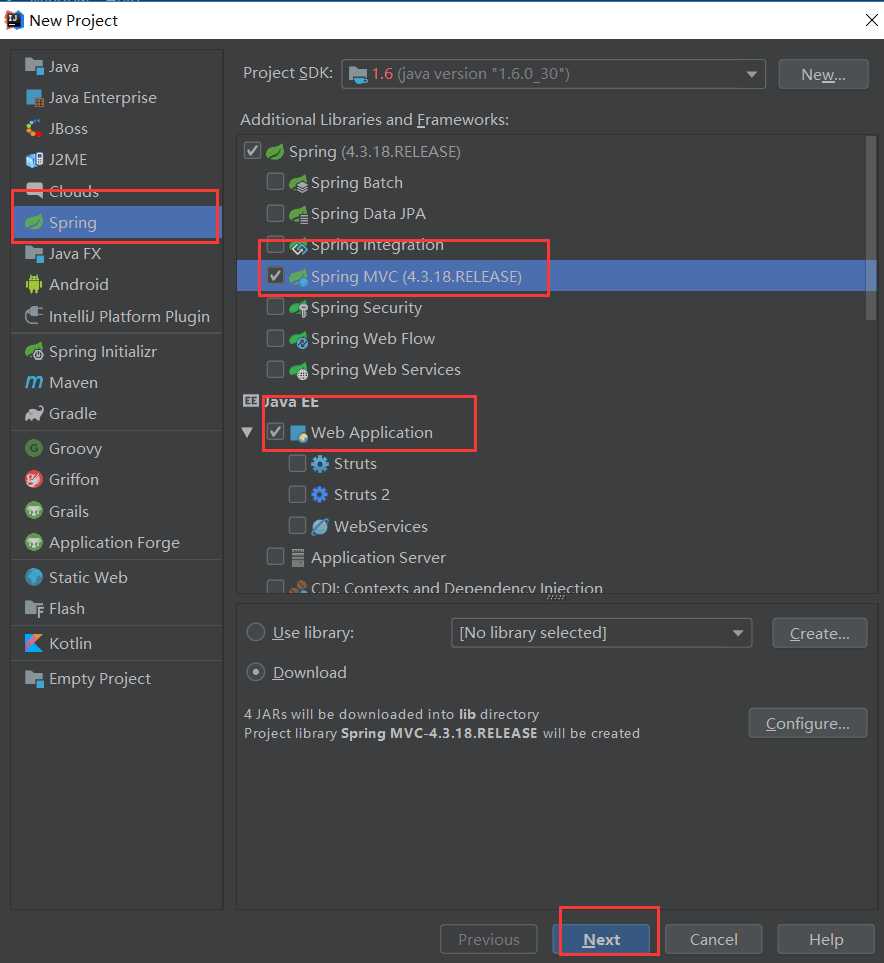Click the Struts 2 gear icon
Screen dimensions: 884x963
coord(319,494)
